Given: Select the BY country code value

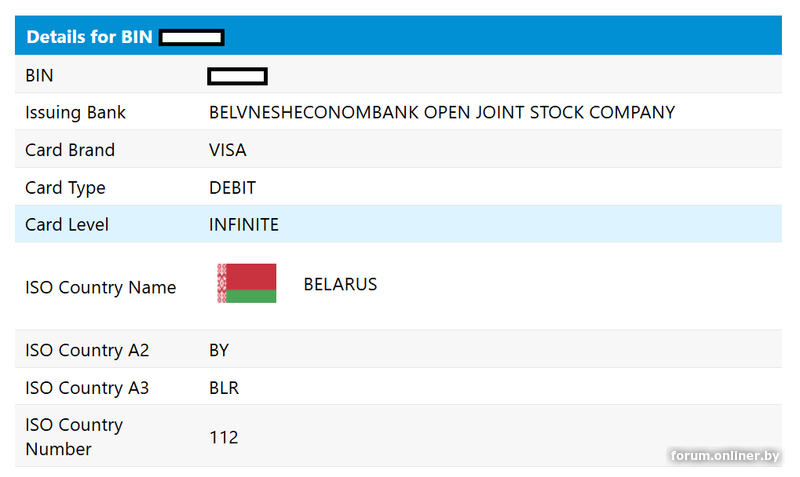Looking at the screenshot, I should coord(219,350).
